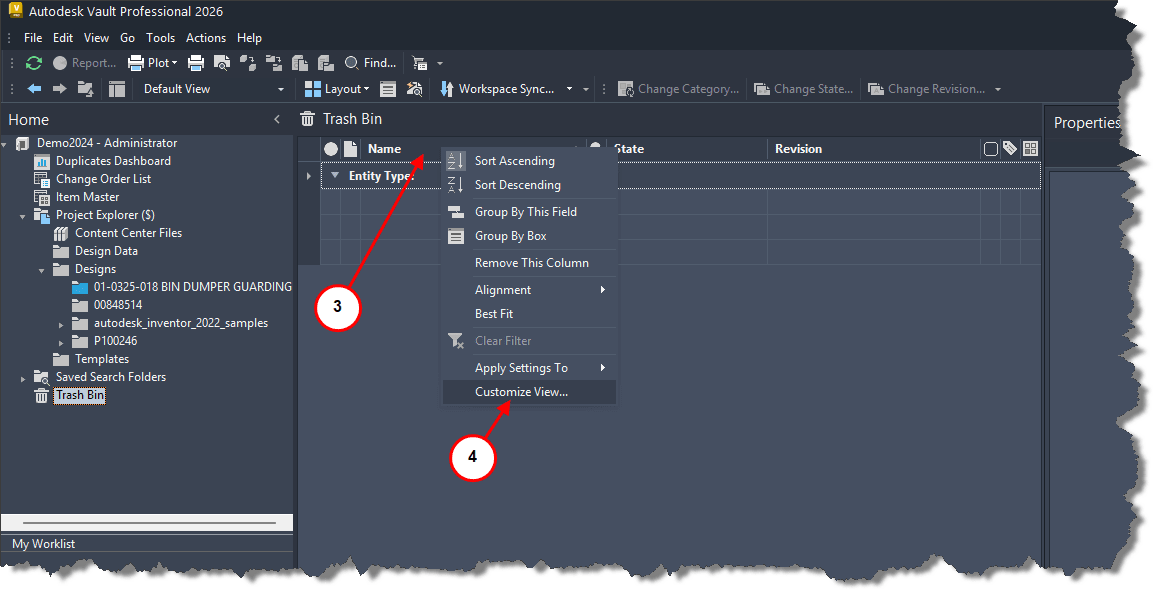
Task: Select Item Master in tree
Action: point(88,197)
